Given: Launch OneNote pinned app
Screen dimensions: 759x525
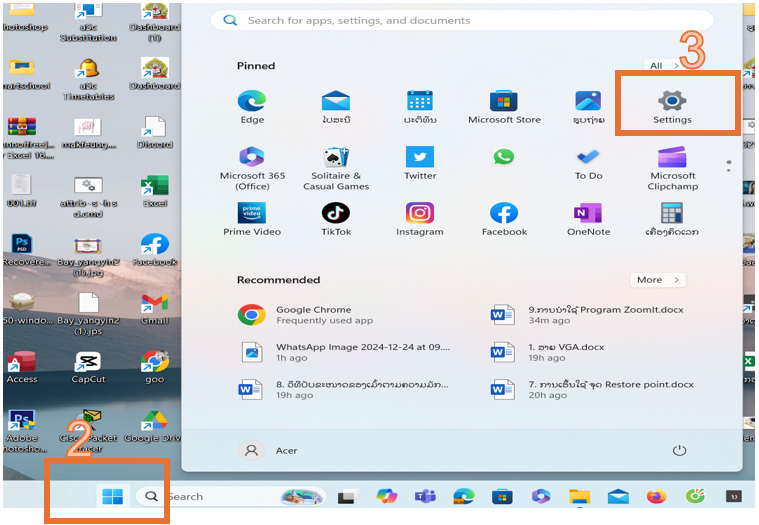Looking at the screenshot, I should 588,214.
